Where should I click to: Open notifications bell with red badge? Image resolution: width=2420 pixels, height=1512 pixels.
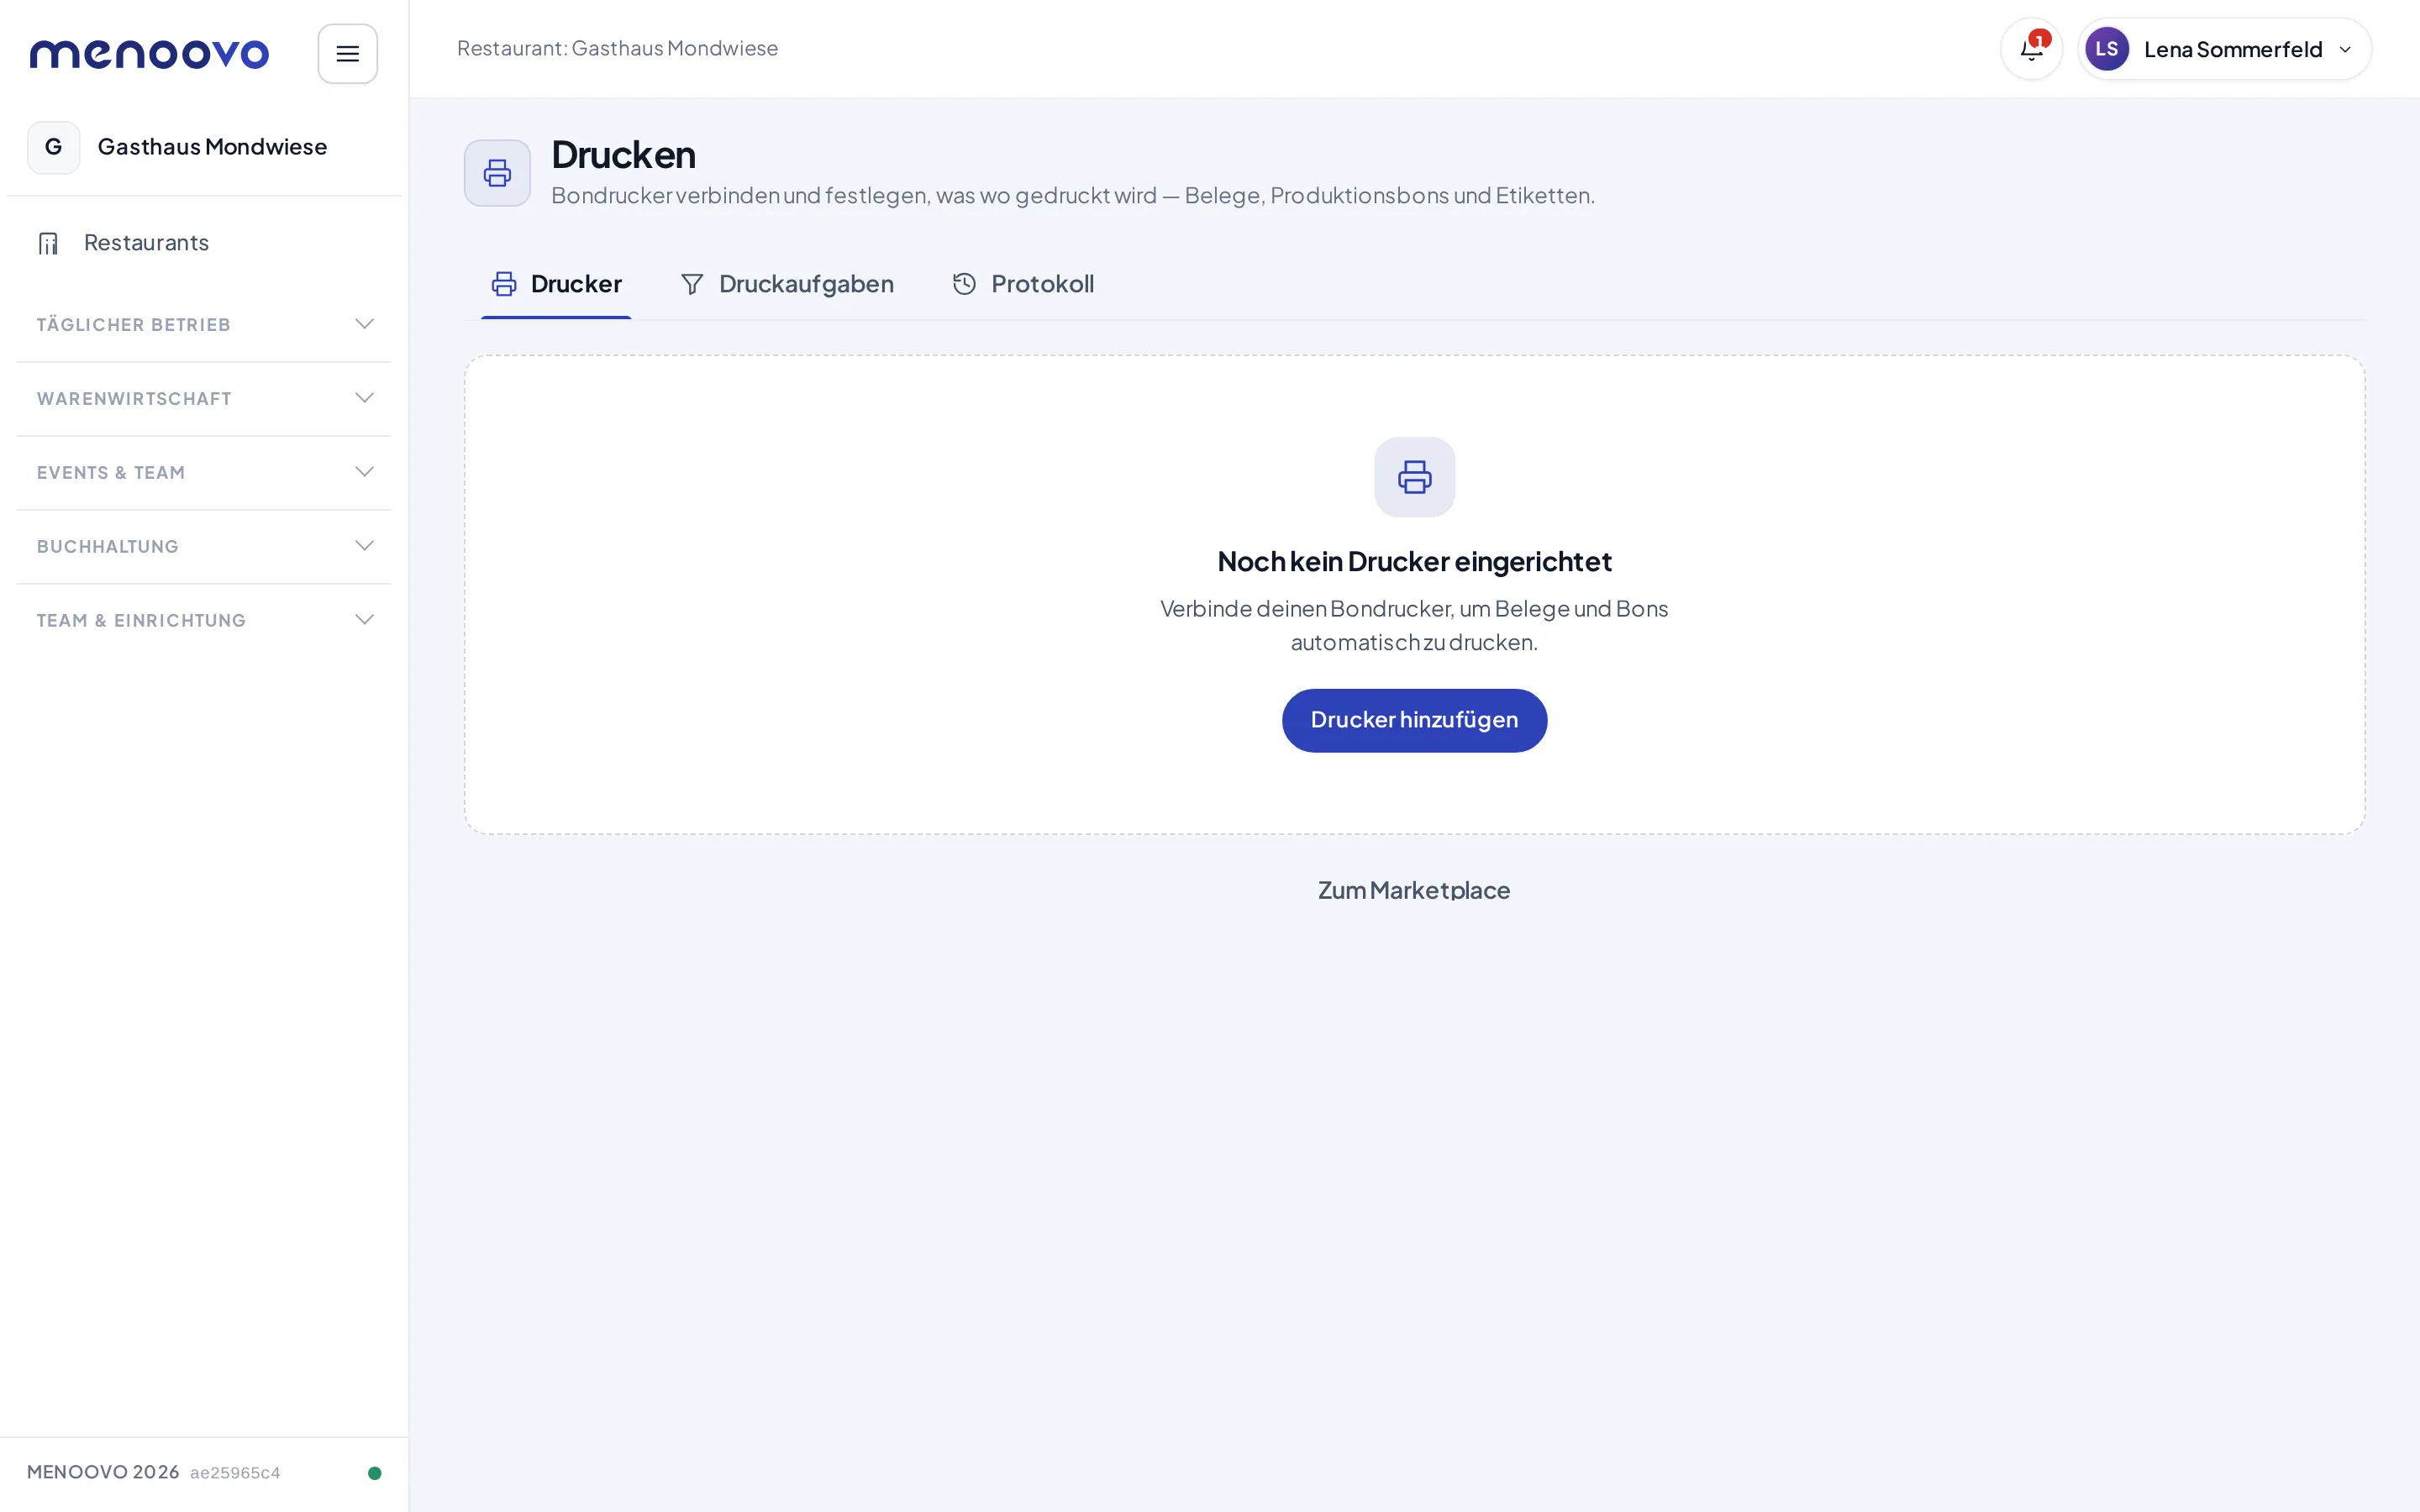coord(2031,49)
